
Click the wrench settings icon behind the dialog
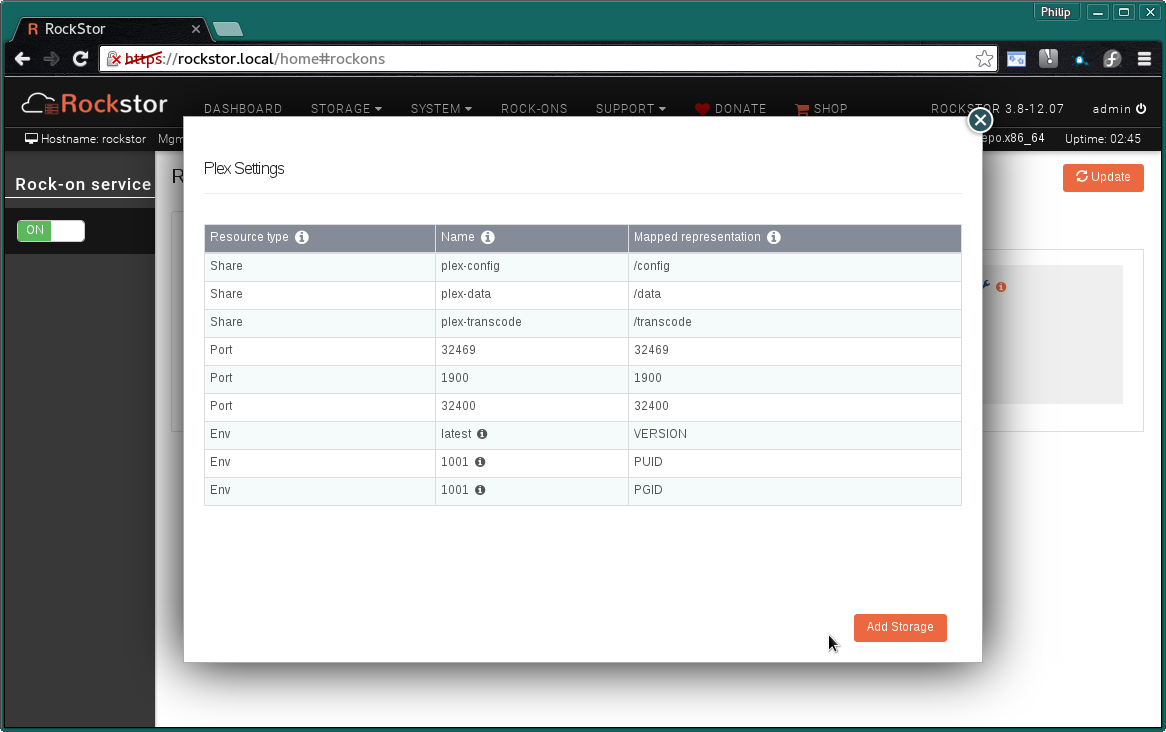pyautogui.click(x=986, y=285)
